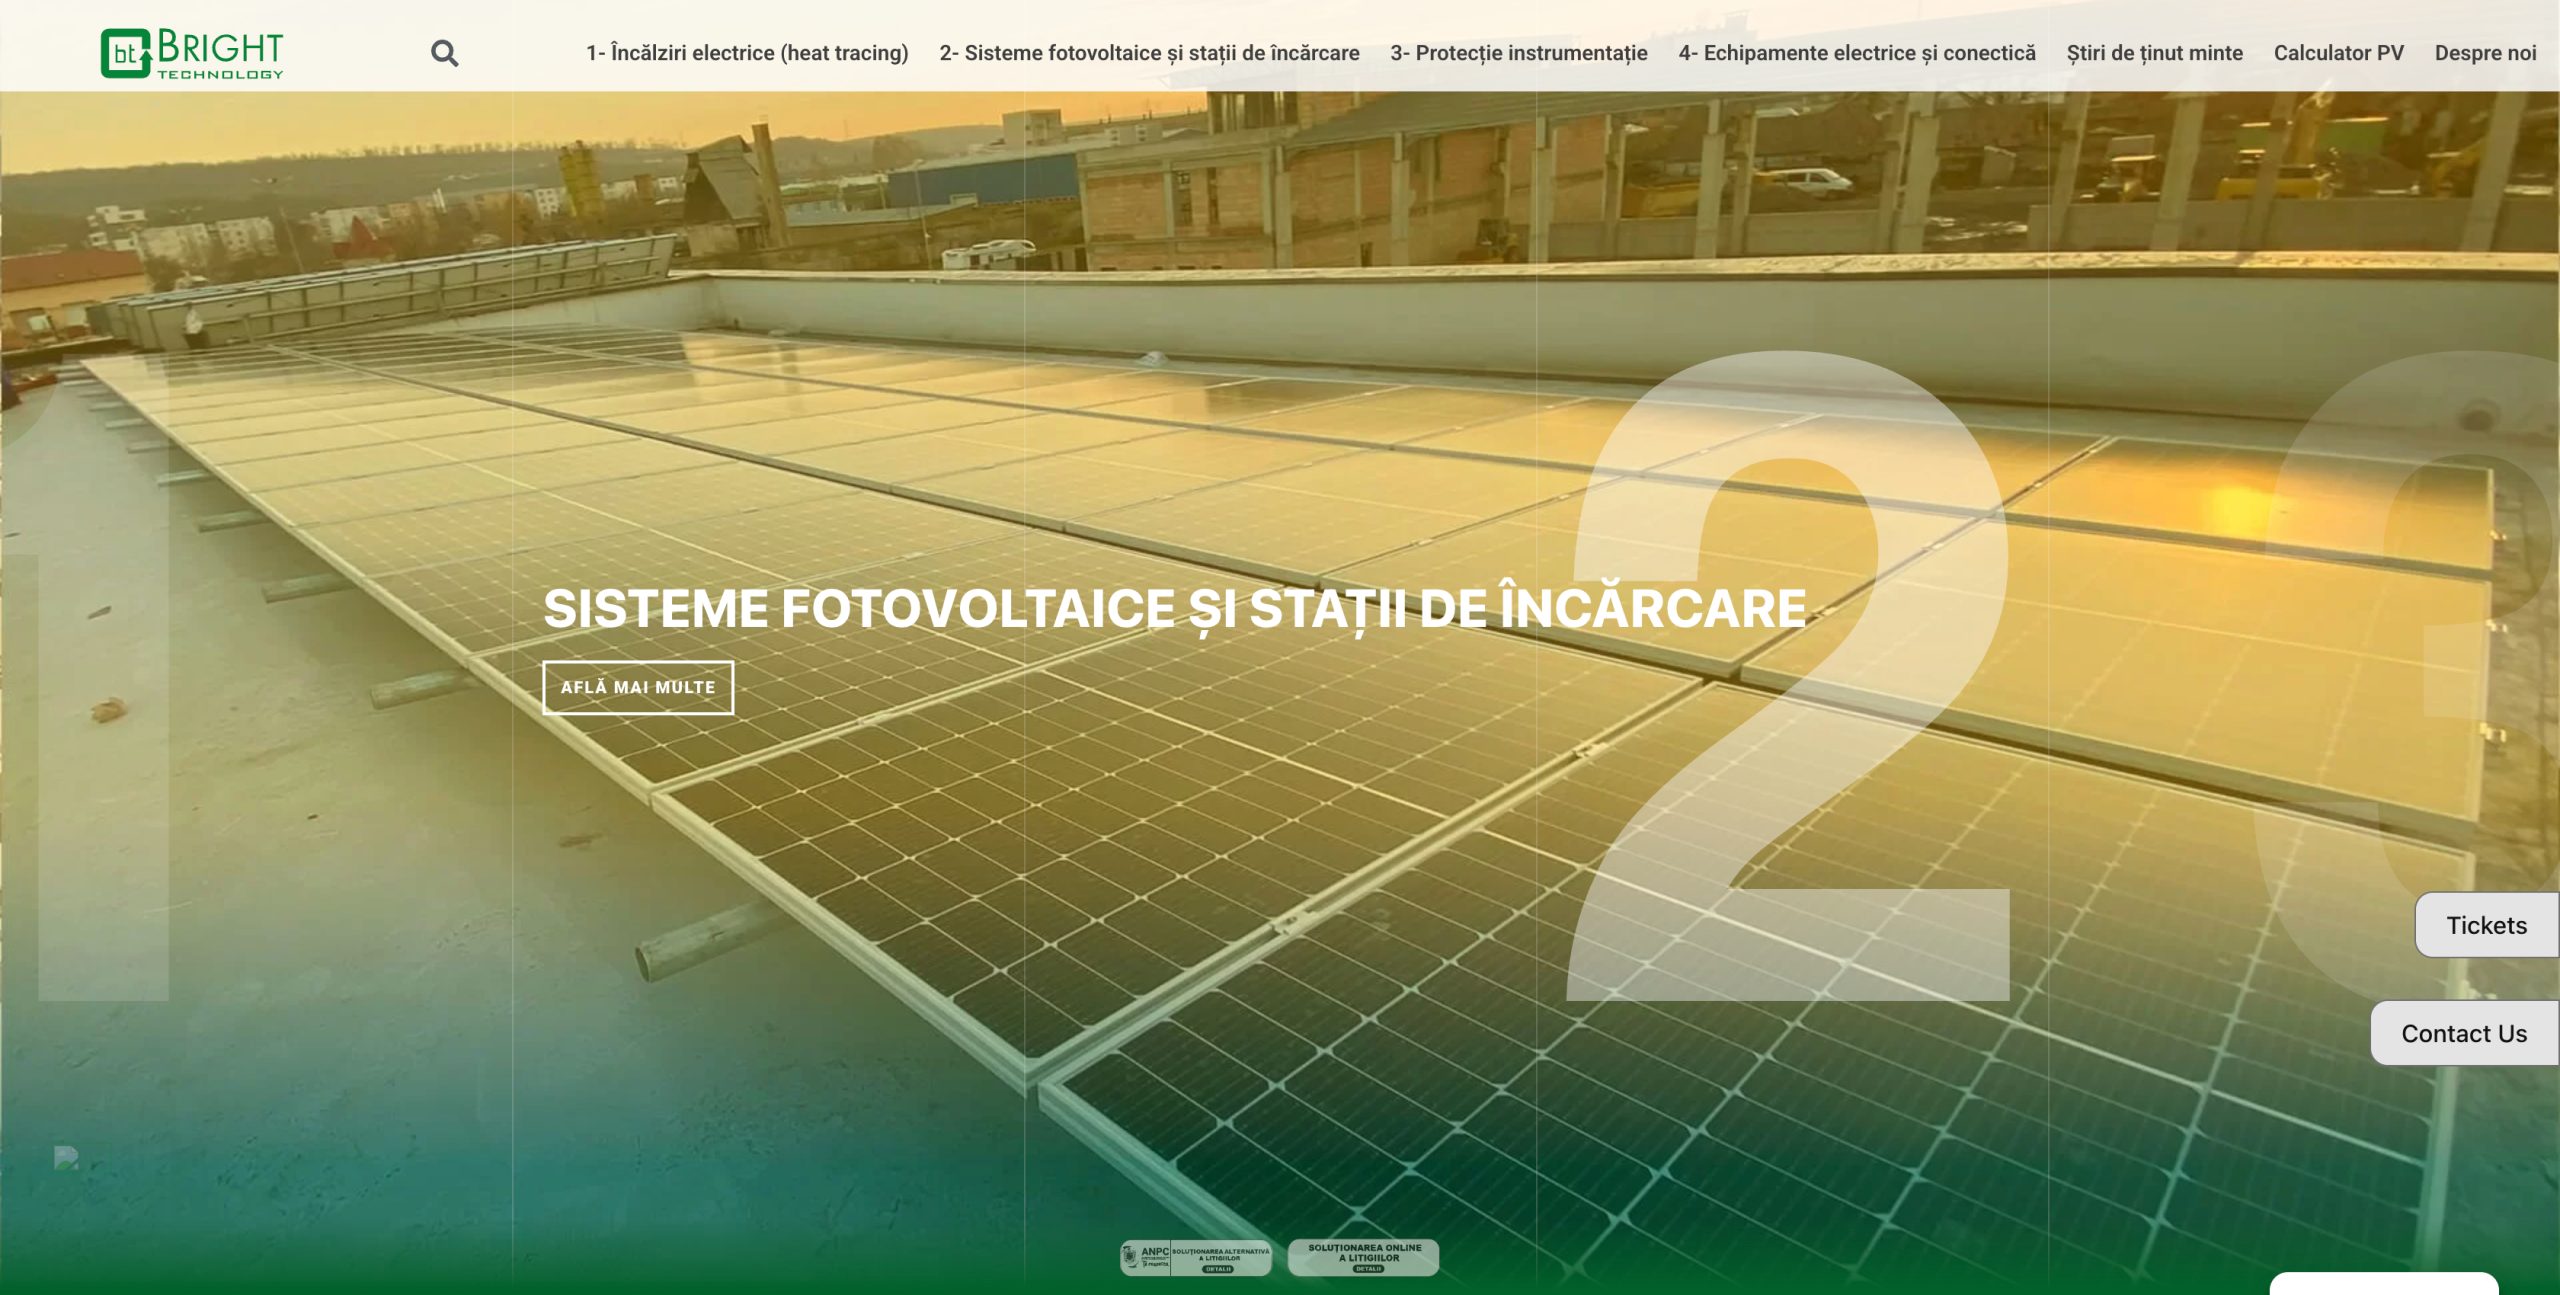Screen dimensions: 2560x1295
Task: Go to homepage via Bright Technology logo
Action: click(x=192, y=53)
